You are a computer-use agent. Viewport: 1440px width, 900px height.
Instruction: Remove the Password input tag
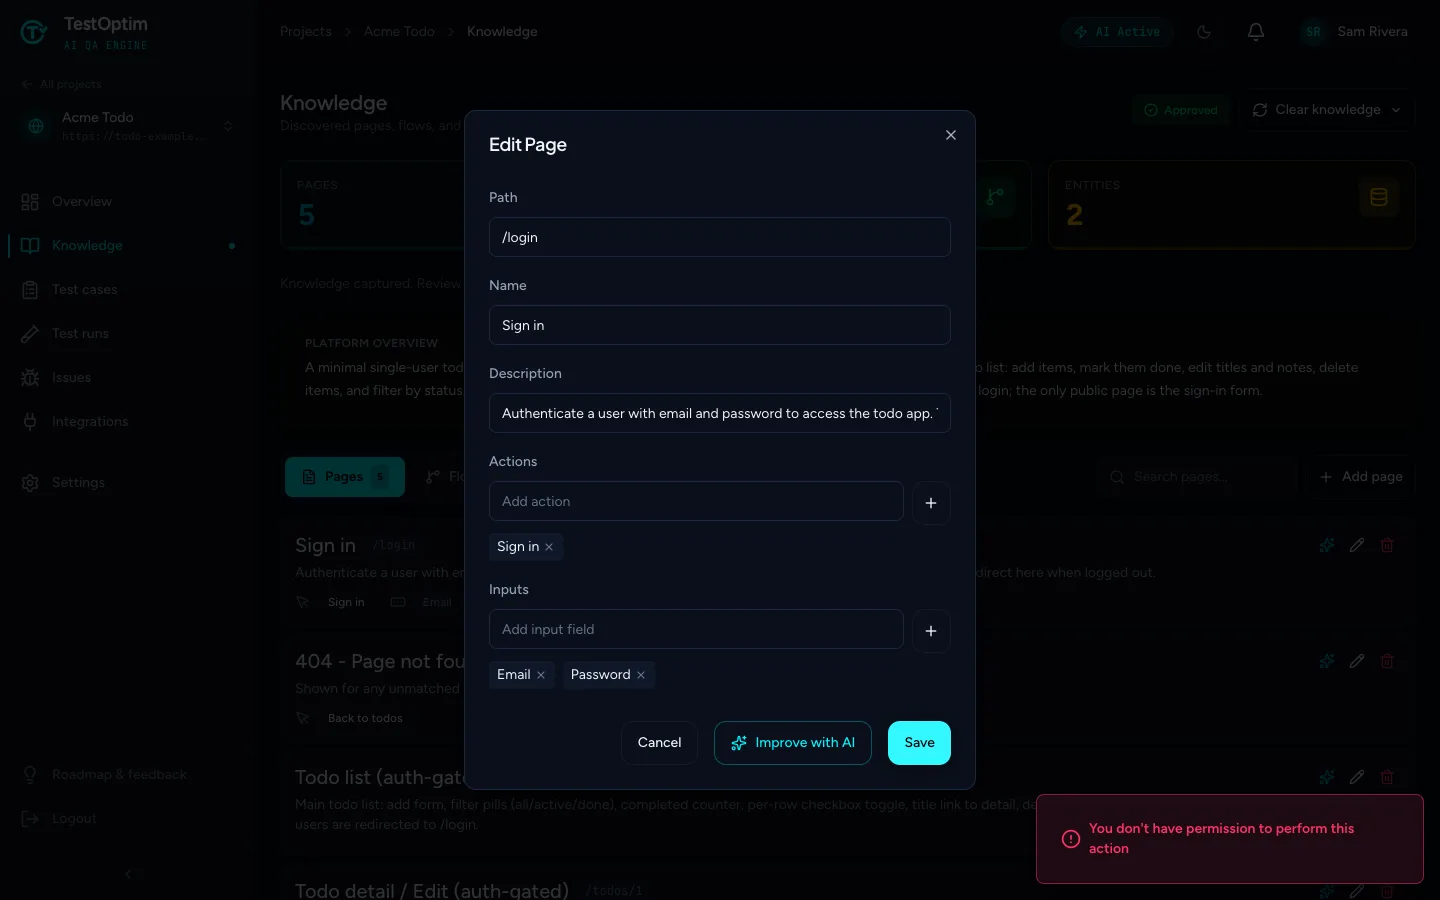click(x=641, y=675)
